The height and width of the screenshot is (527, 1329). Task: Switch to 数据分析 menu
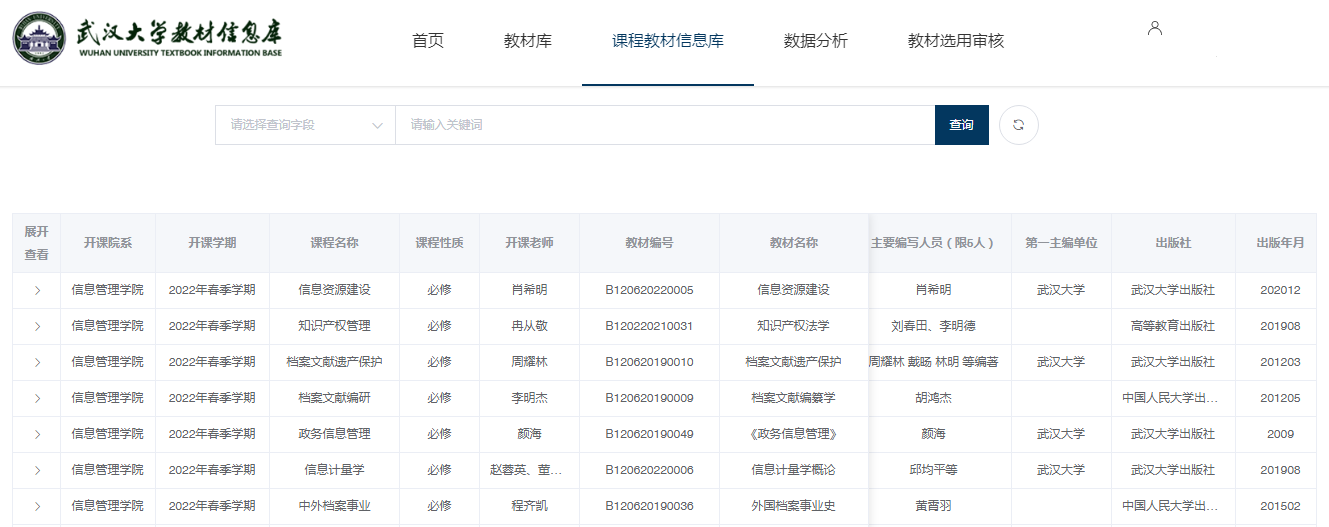coord(815,41)
